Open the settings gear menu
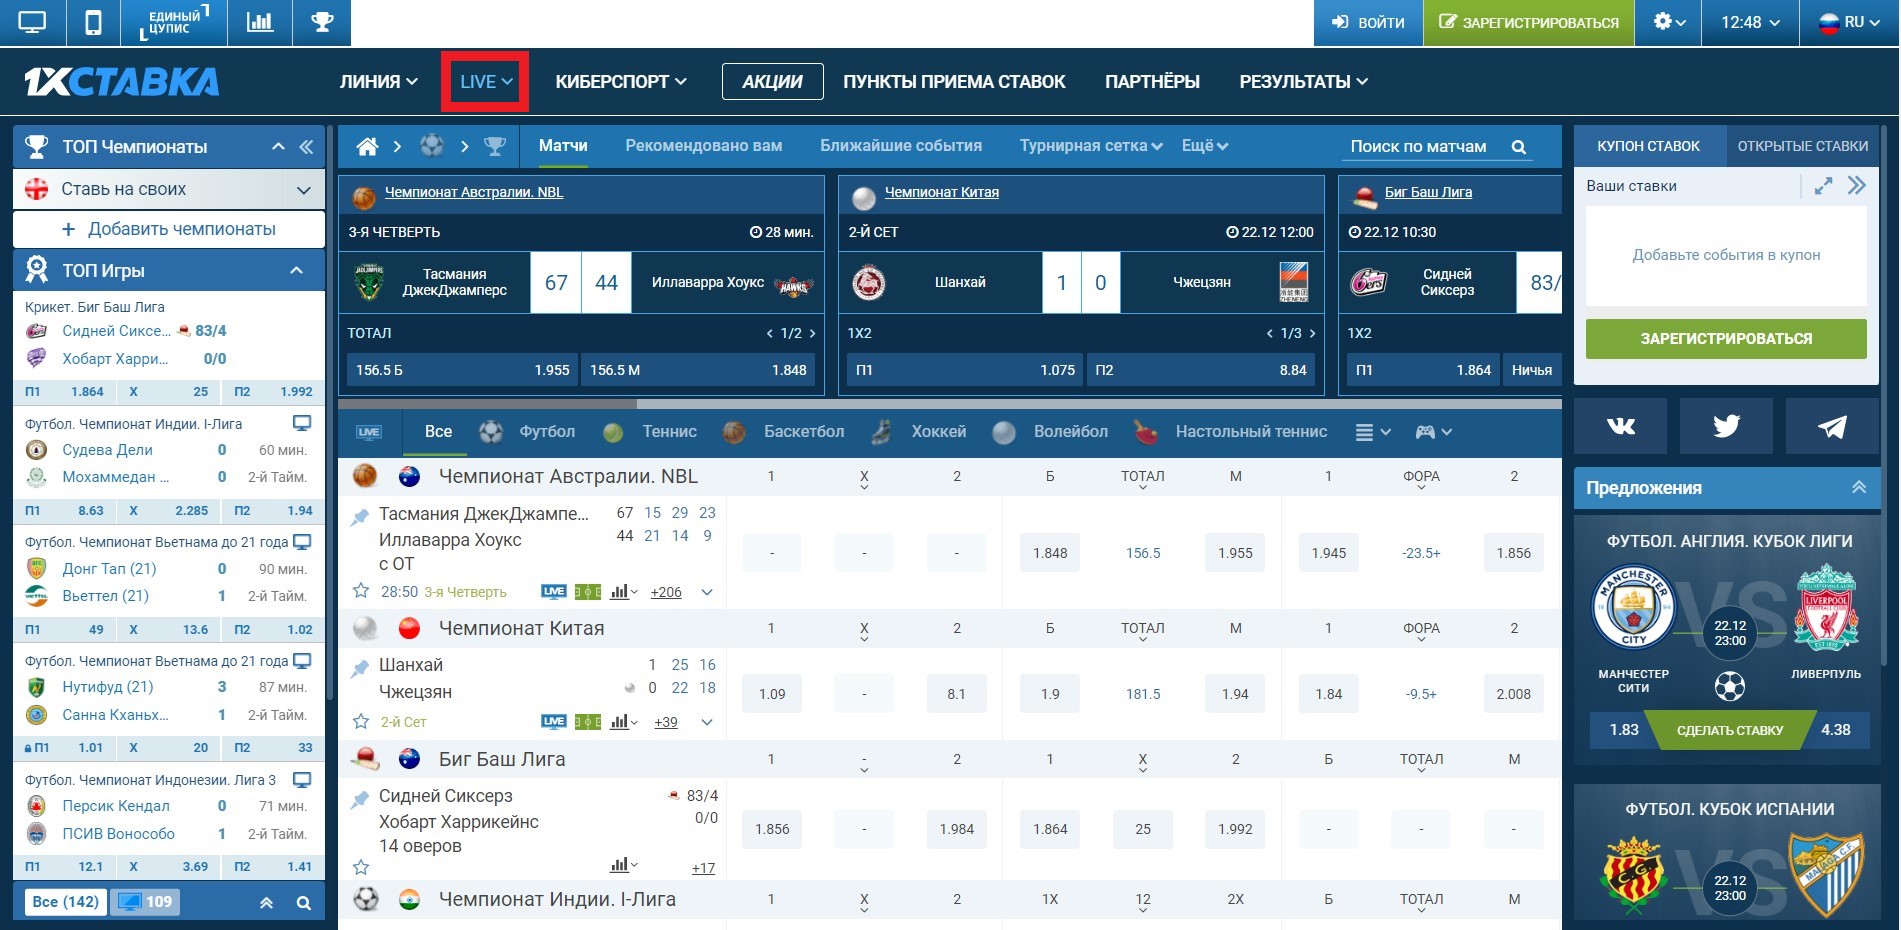1901x930 pixels. (1669, 22)
